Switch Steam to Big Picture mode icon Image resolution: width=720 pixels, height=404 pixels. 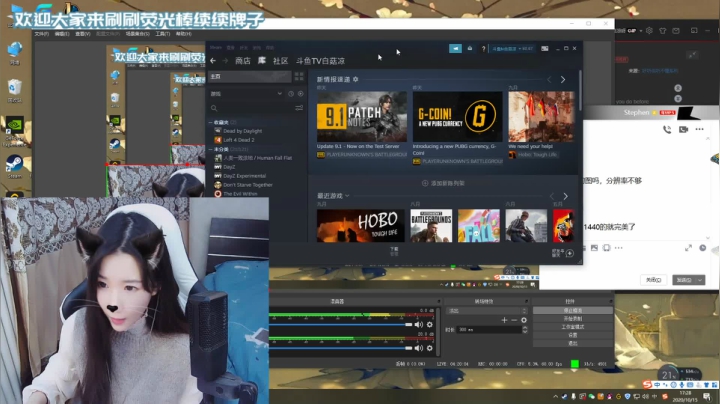pyautogui.click(x=545, y=48)
